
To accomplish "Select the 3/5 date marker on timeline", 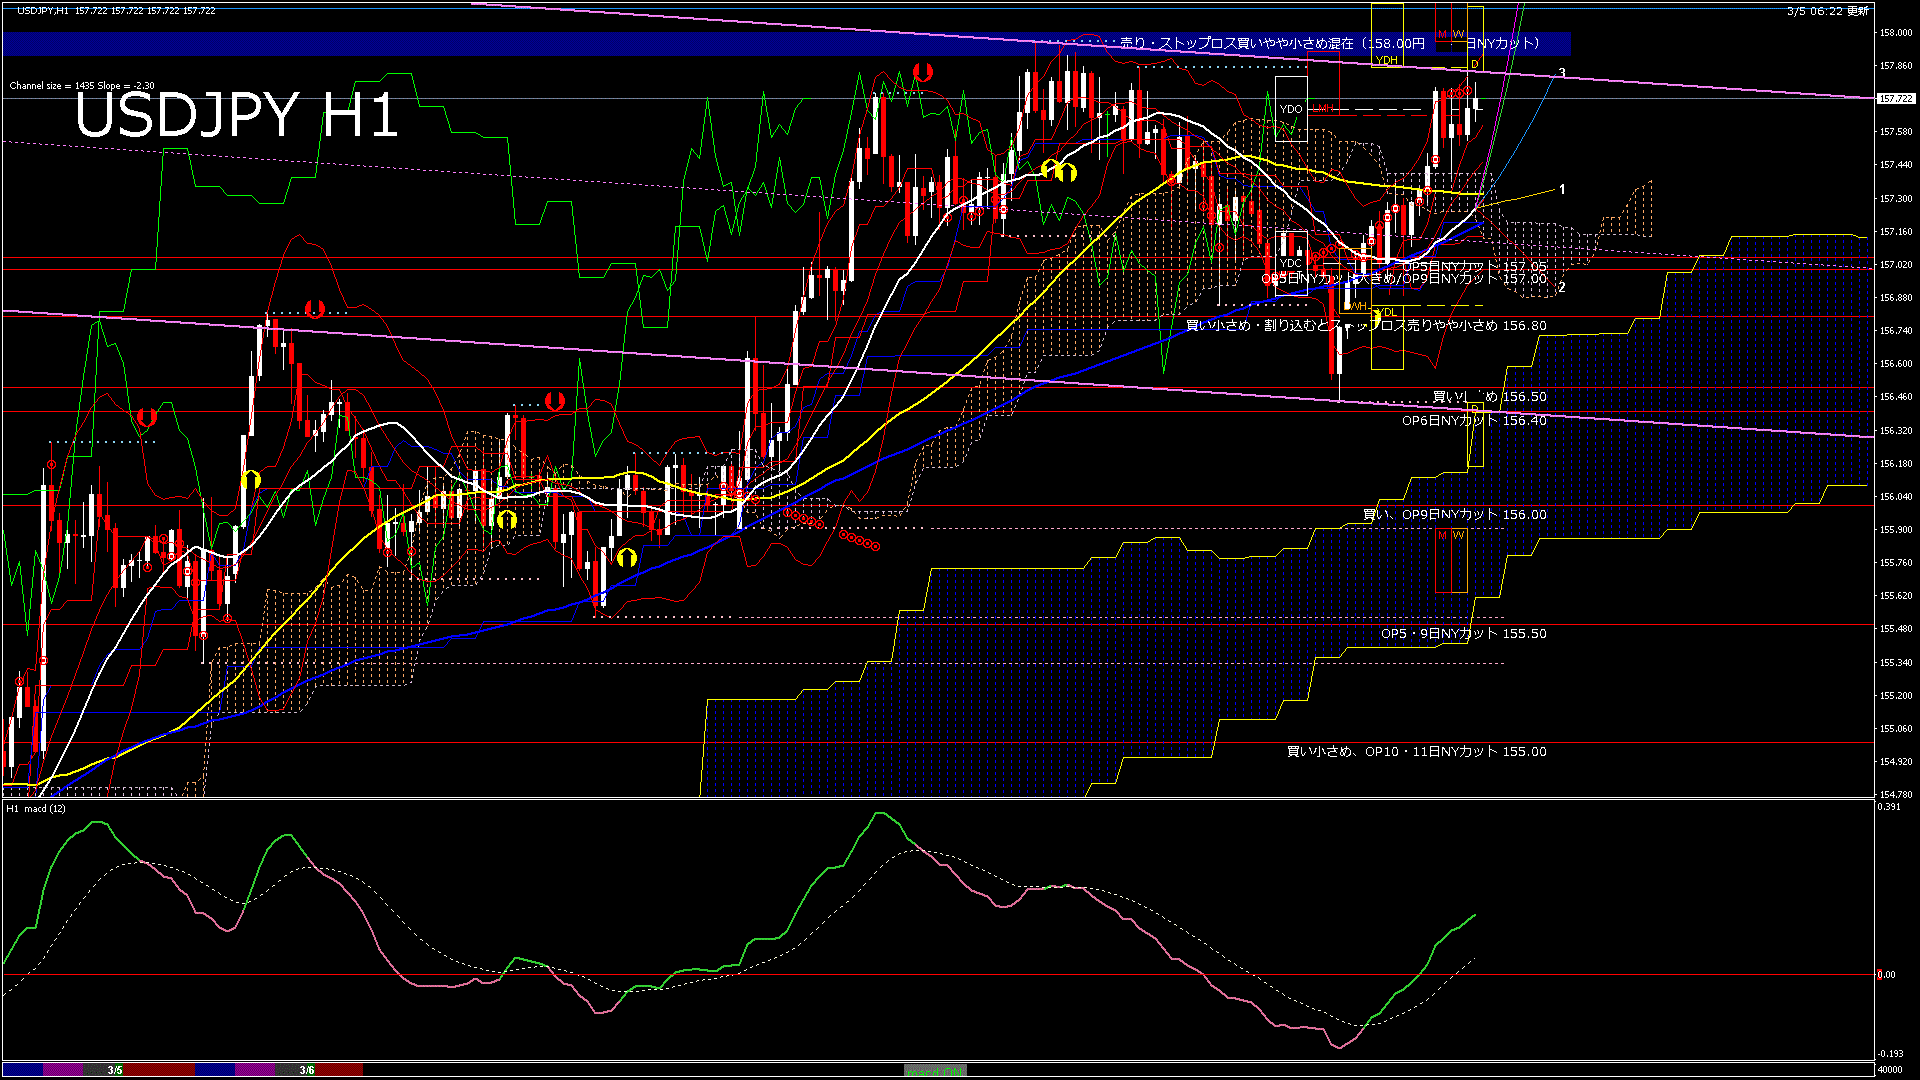I will (115, 1070).
